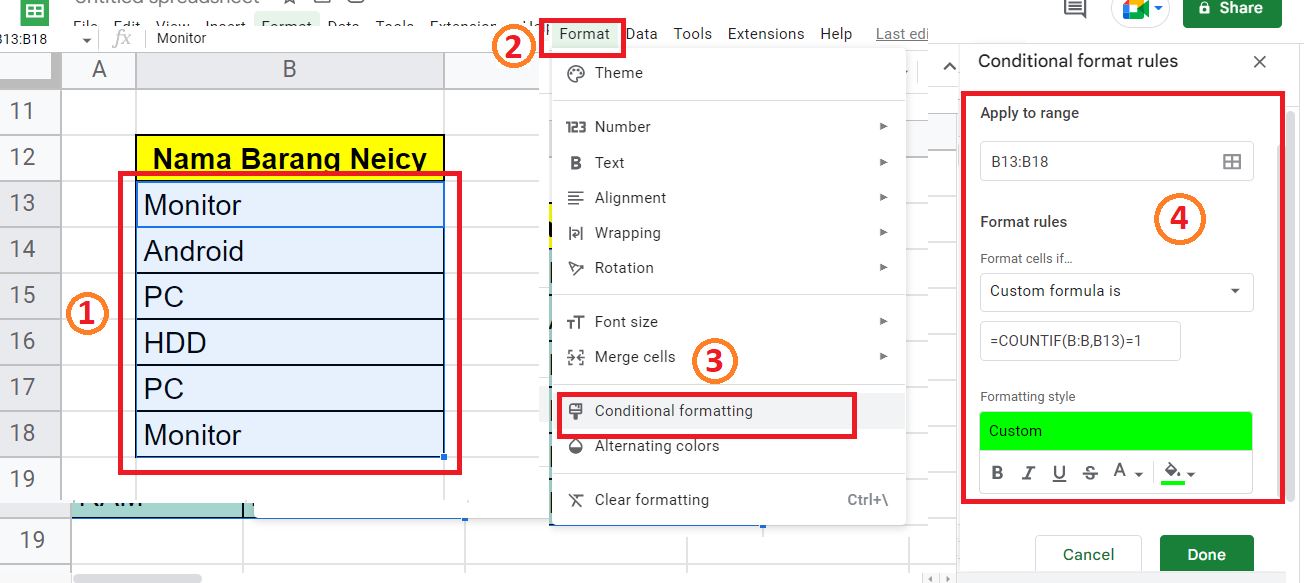The image size is (1304, 583).
Task: Toggle bold in Formatting style
Action: [x=997, y=473]
